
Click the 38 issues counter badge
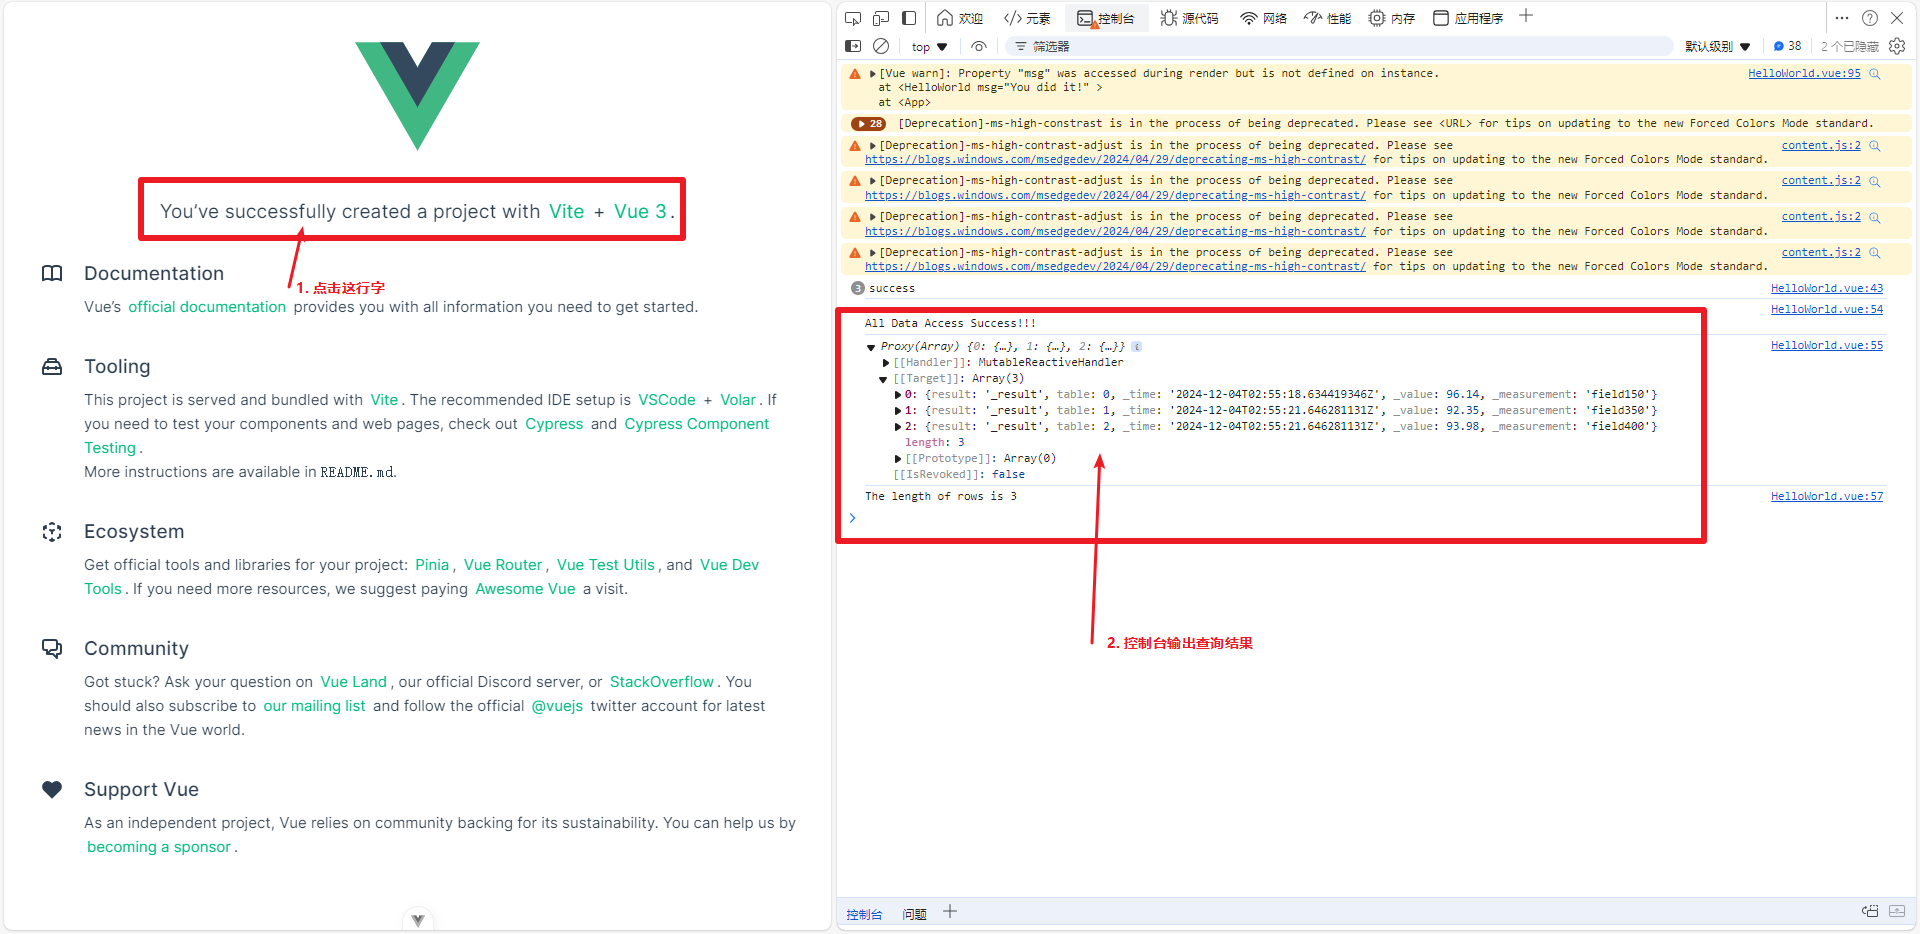(1787, 46)
